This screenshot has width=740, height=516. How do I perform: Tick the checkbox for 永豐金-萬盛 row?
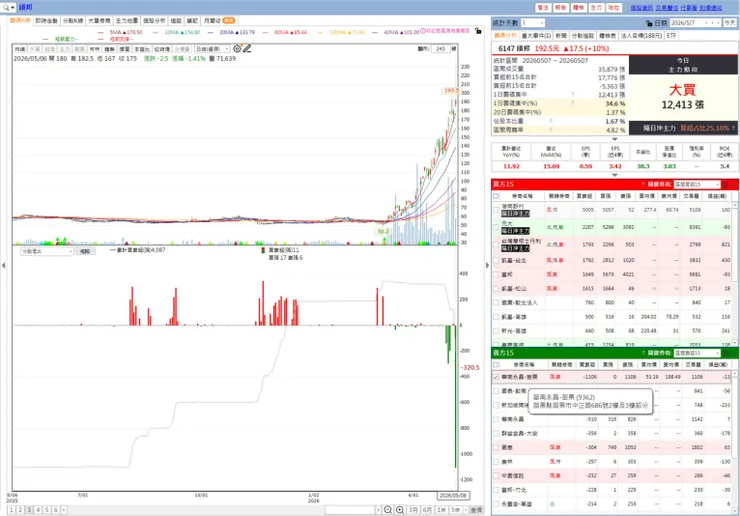[496, 504]
